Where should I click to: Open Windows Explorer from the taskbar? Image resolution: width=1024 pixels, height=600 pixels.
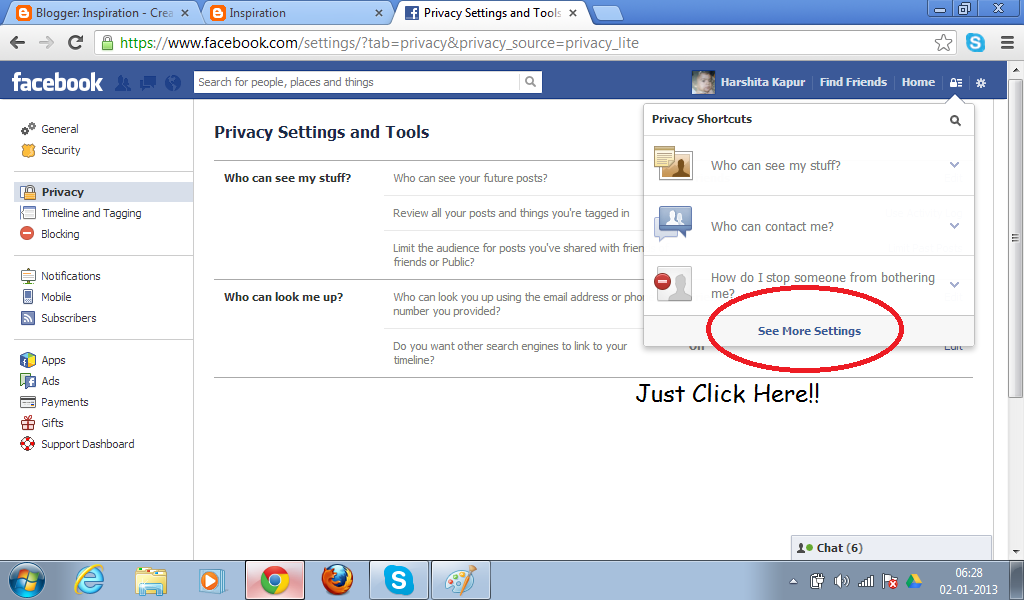(x=152, y=580)
